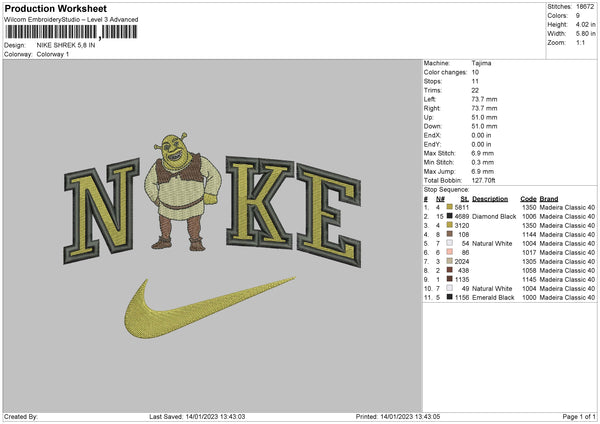Click the 'N#' column header

pyautogui.click(x=440, y=199)
